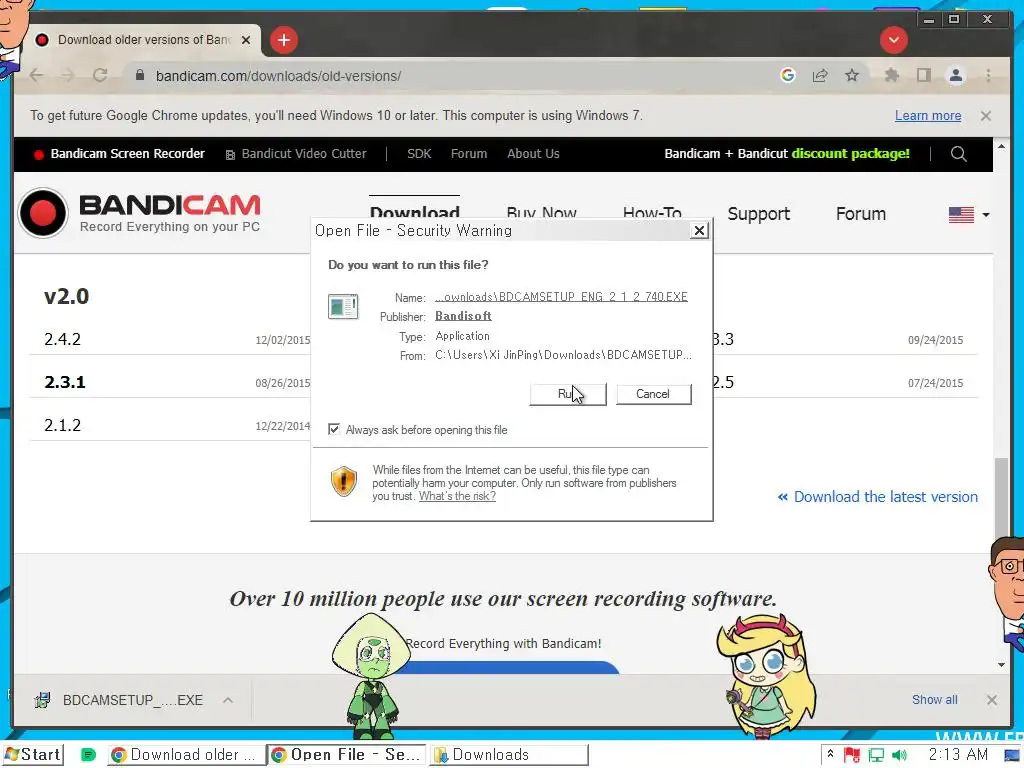This screenshot has width=1024, height=768.
Task: Click the security shield warning icon
Action: tap(344, 482)
